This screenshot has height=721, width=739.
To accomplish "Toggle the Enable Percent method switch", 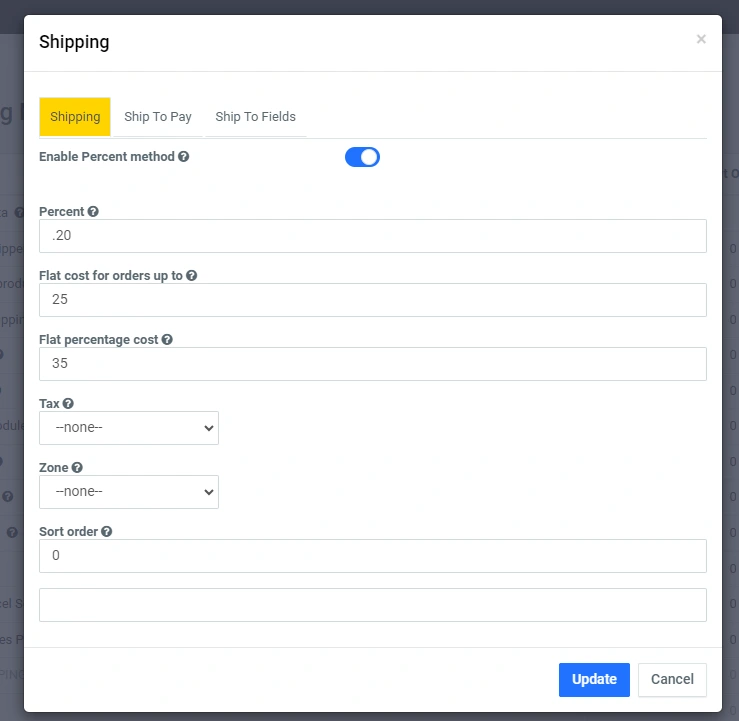I will click(x=362, y=157).
